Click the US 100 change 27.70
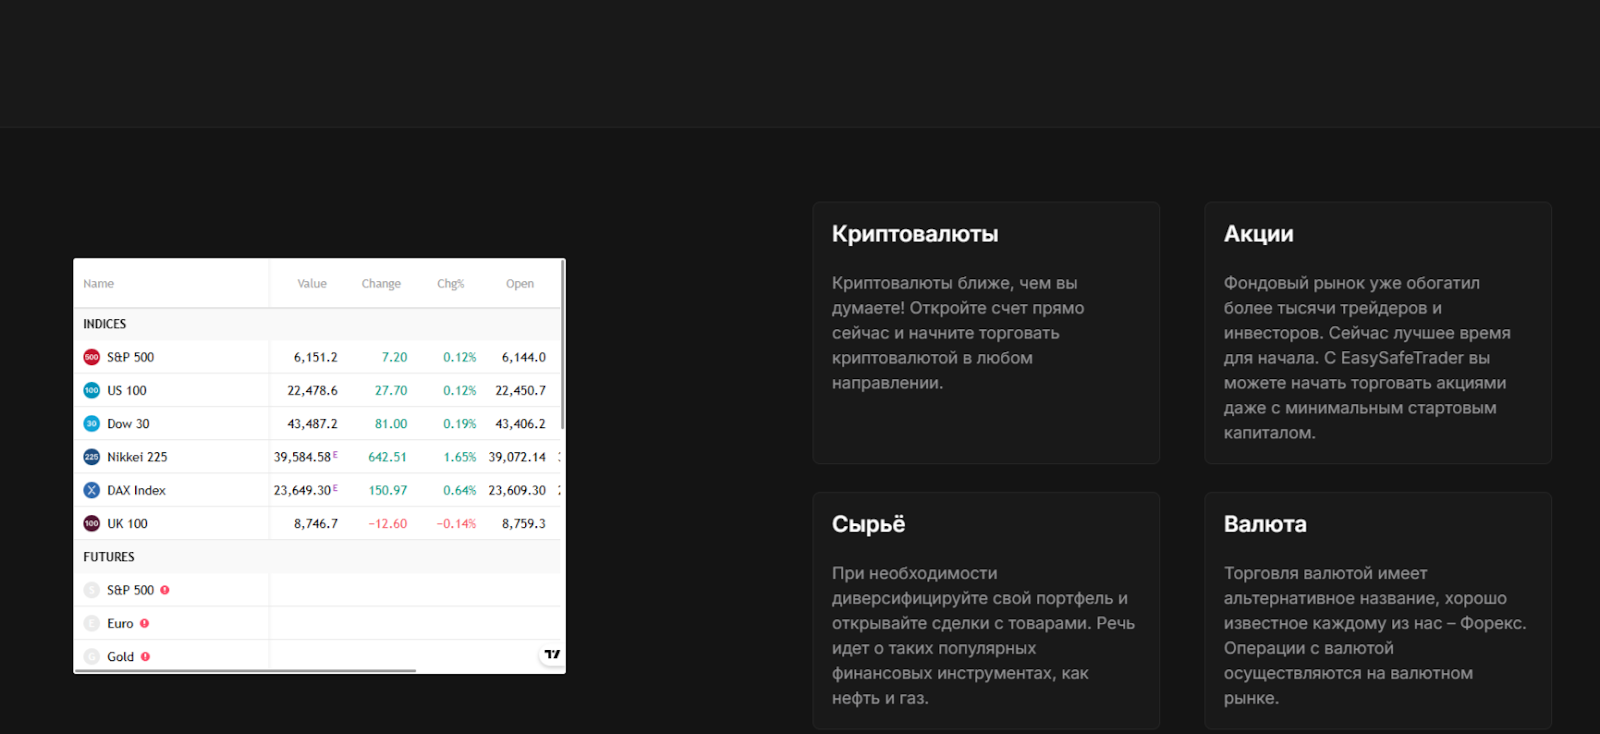Screen dimensions: 1600x734 point(391,390)
